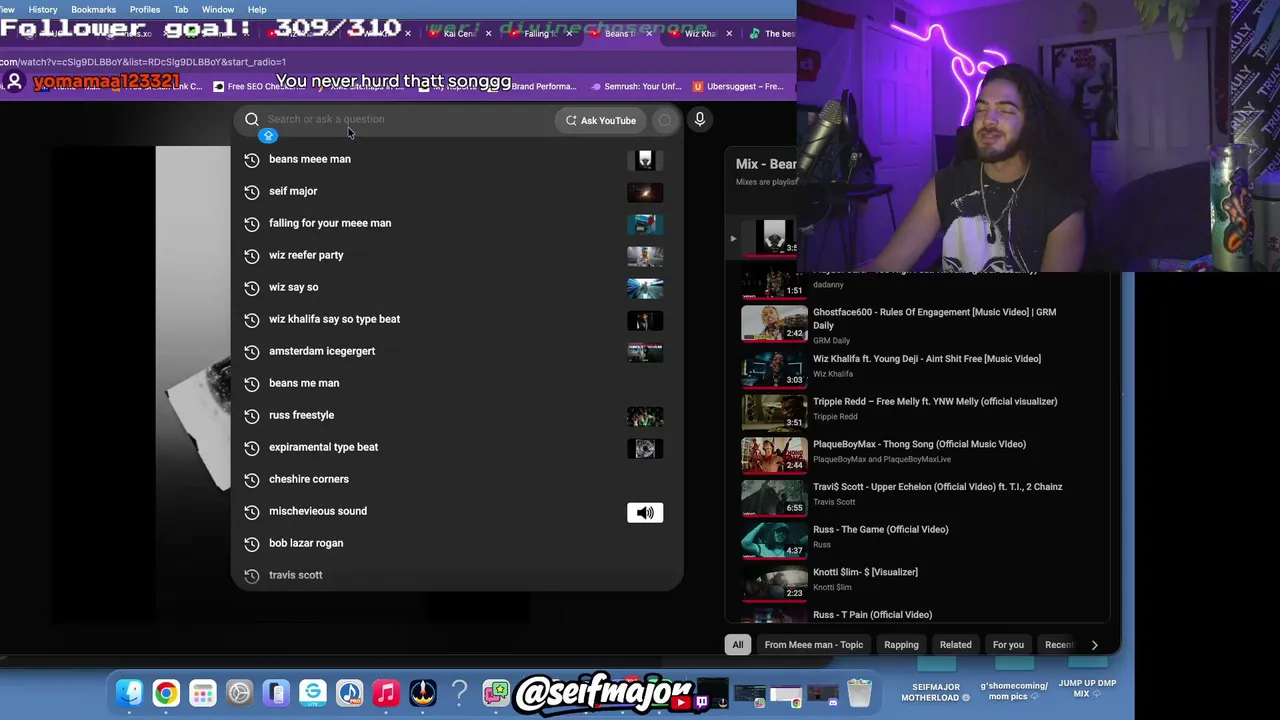1280x720 pixels.
Task: Click history clock icon beside 'seif major'
Action: pyautogui.click(x=252, y=192)
